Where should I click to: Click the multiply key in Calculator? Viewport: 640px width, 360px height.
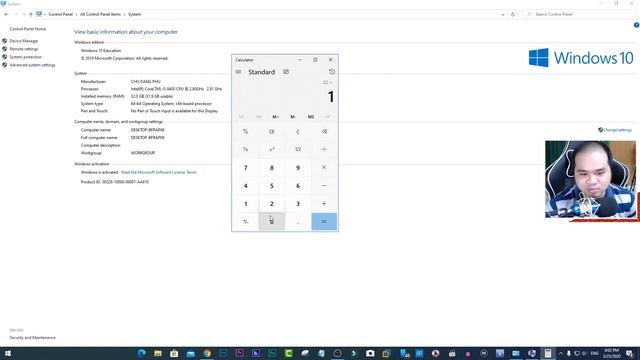point(324,167)
